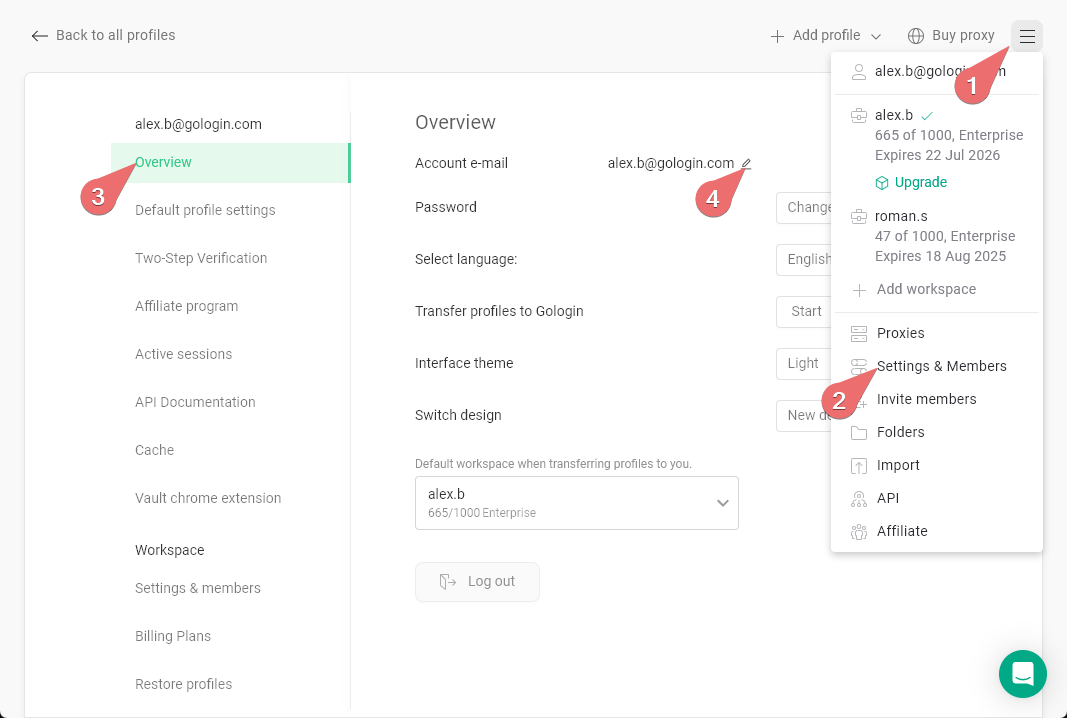The image size is (1067, 718).
Task: Open the hamburger menu icon
Action: 1027,36
